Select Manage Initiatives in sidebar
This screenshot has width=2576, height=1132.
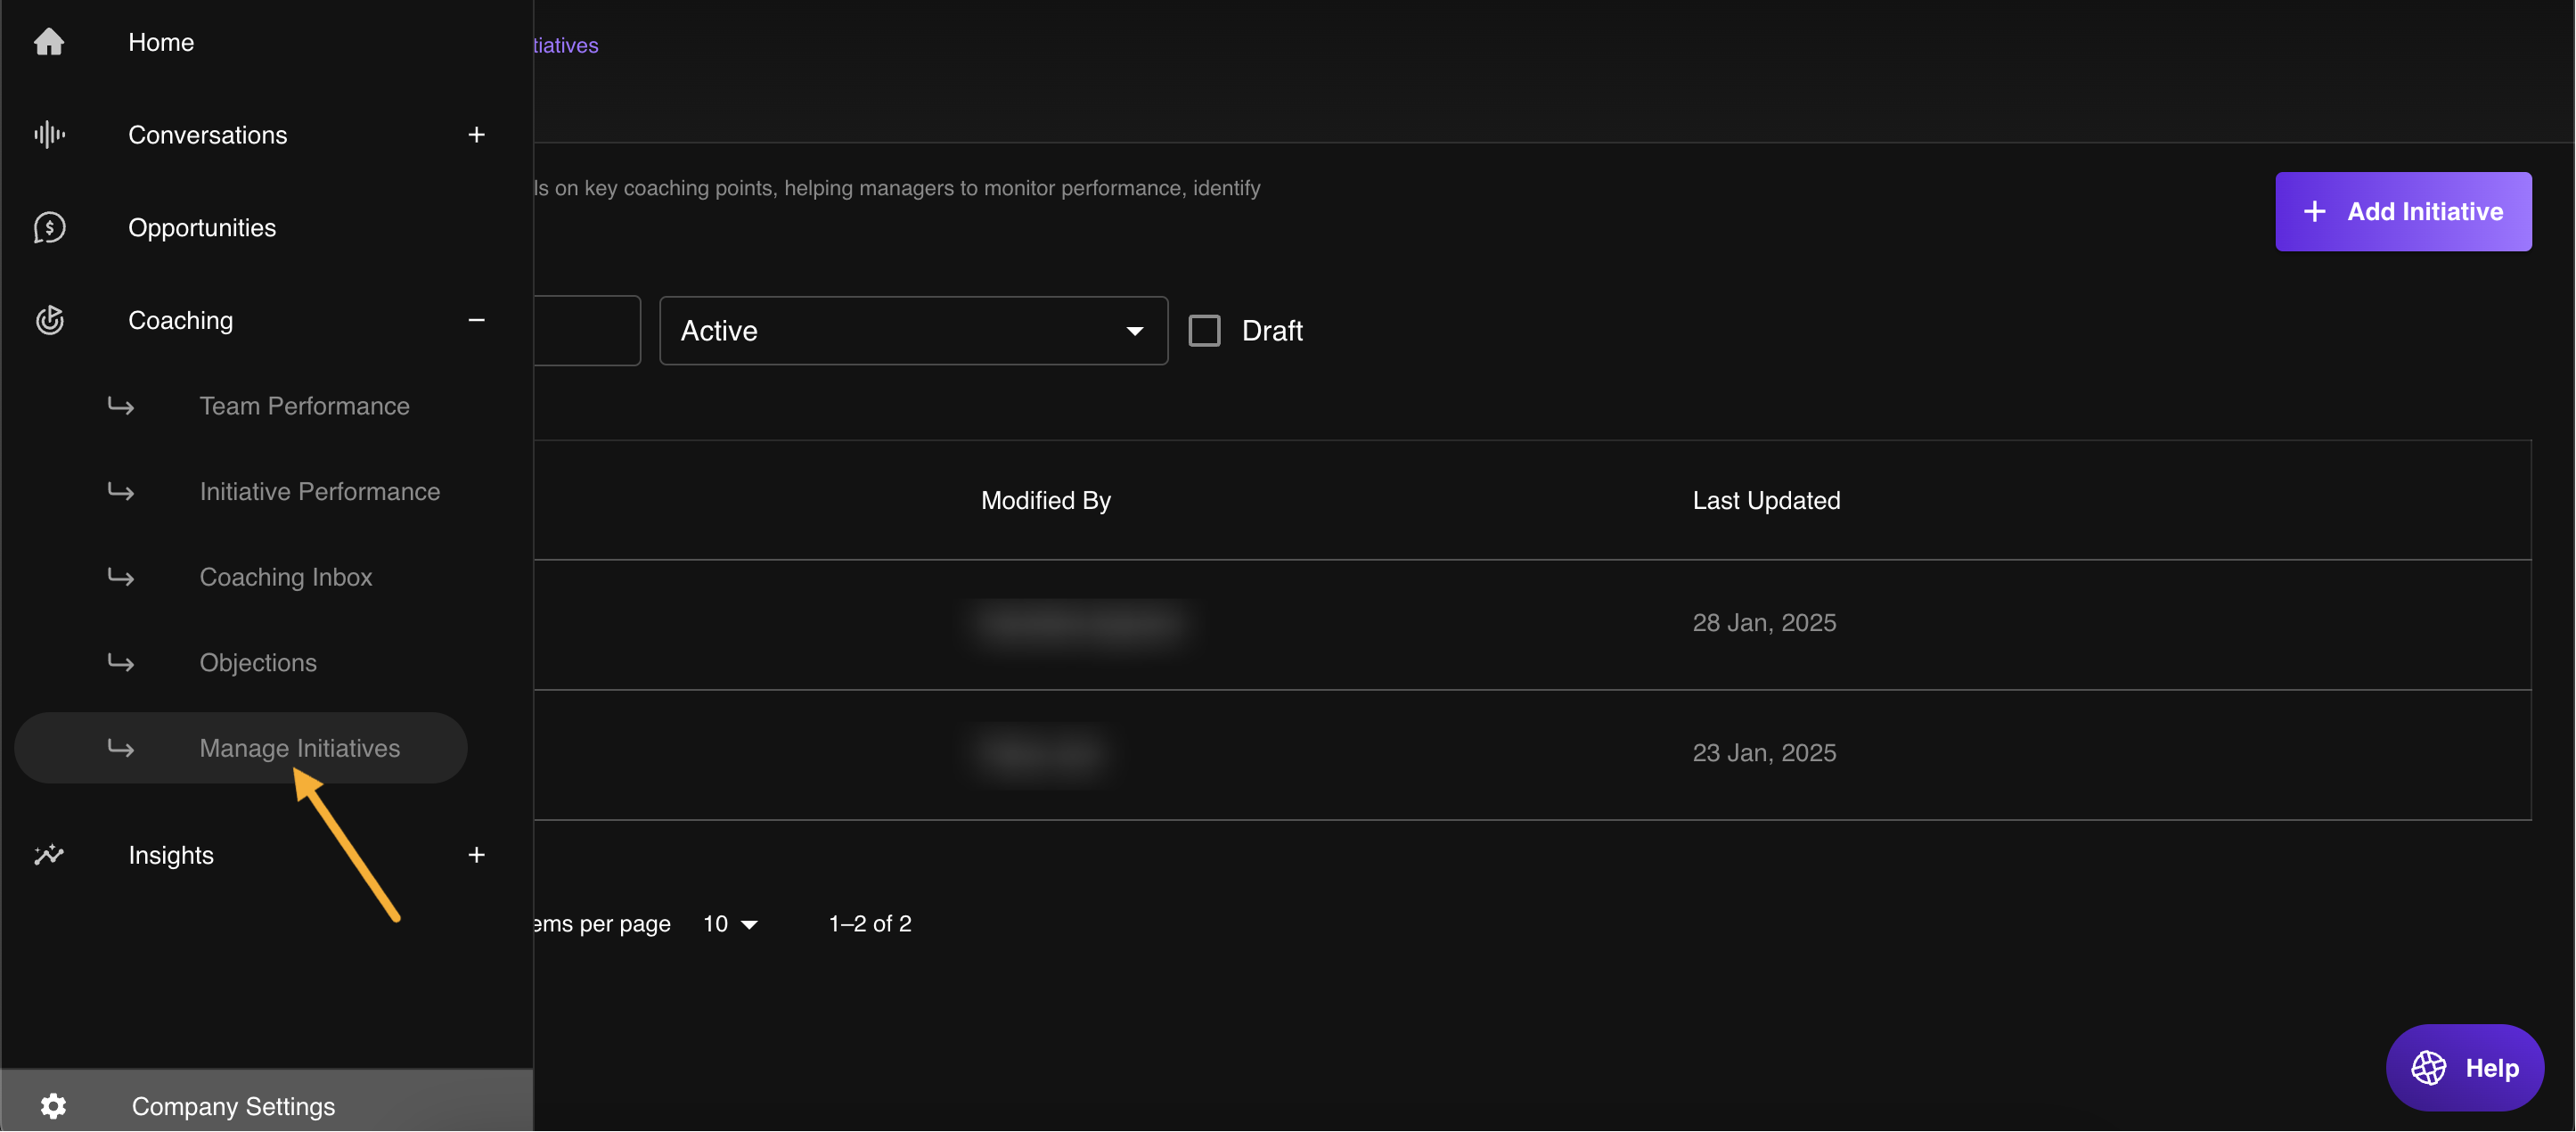coord(299,748)
